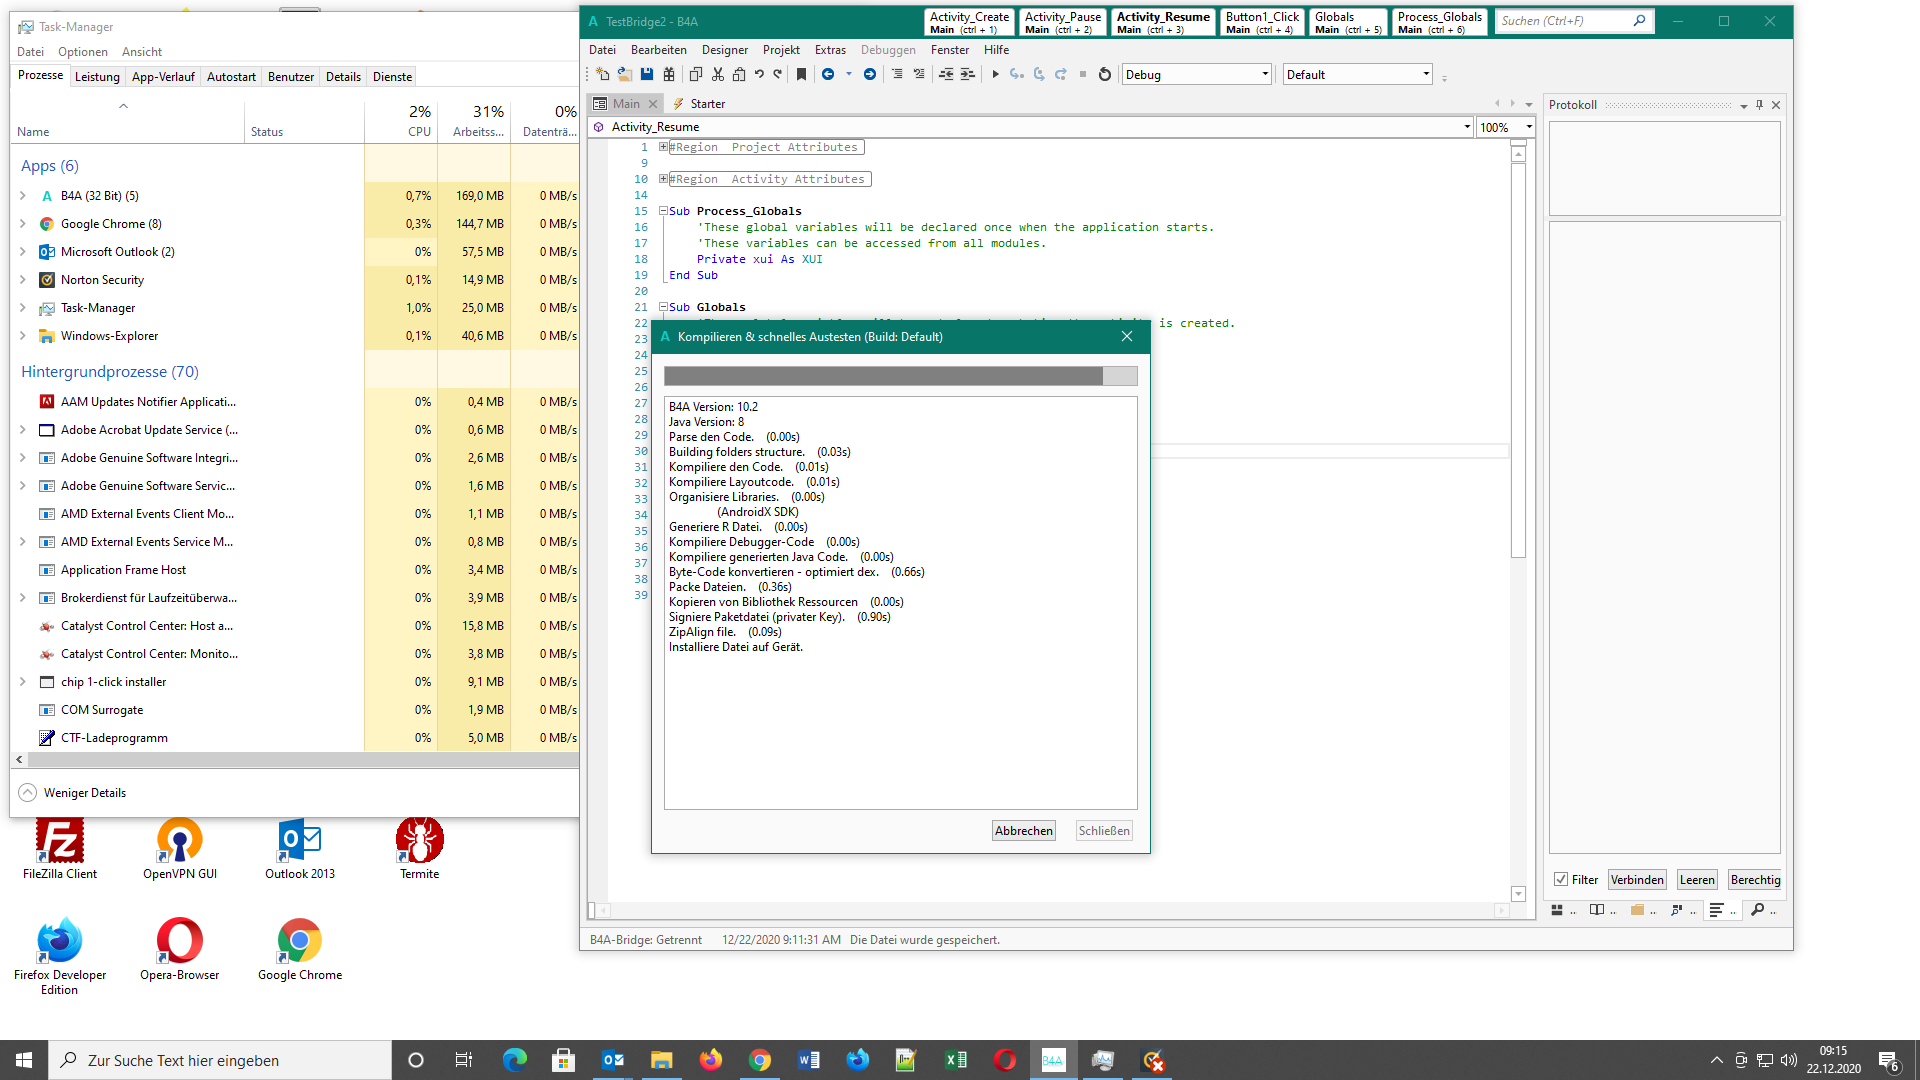The height and width of the screenshot is (1080, 1920).
Task: Uncheck the Filter checkbox in Protokoll
Action: pos(1560,880)
